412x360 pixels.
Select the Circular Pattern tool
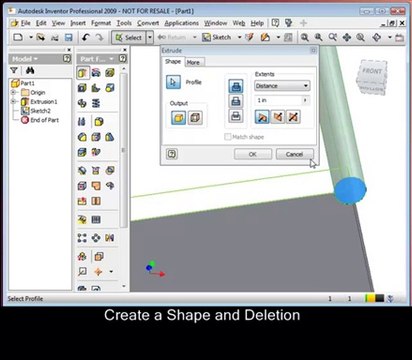[x=96, y=238]
